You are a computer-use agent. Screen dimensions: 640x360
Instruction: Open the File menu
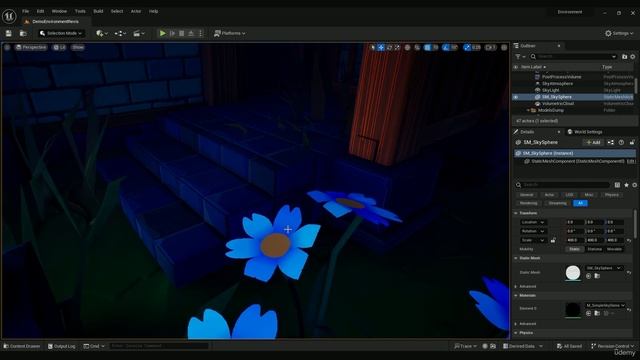point(25,11)
